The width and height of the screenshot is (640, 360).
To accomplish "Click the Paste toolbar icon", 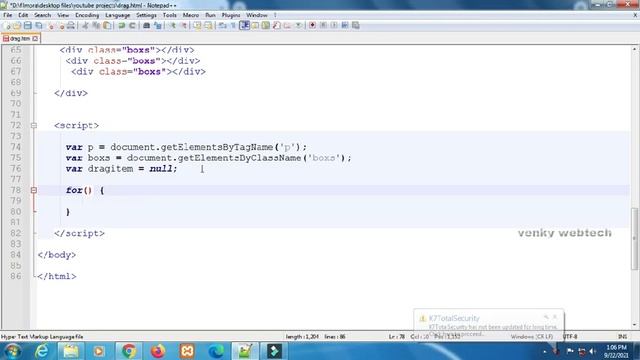I will (x=107, y=26).
